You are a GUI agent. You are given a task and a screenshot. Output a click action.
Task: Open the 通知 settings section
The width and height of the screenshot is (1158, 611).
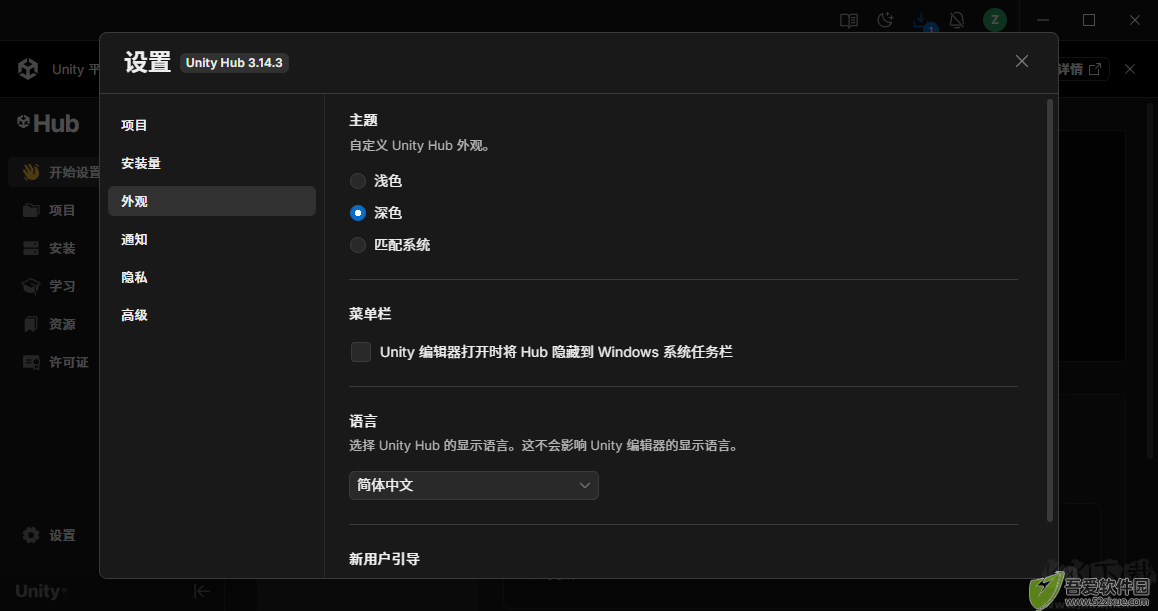click(x=211, y=239)
